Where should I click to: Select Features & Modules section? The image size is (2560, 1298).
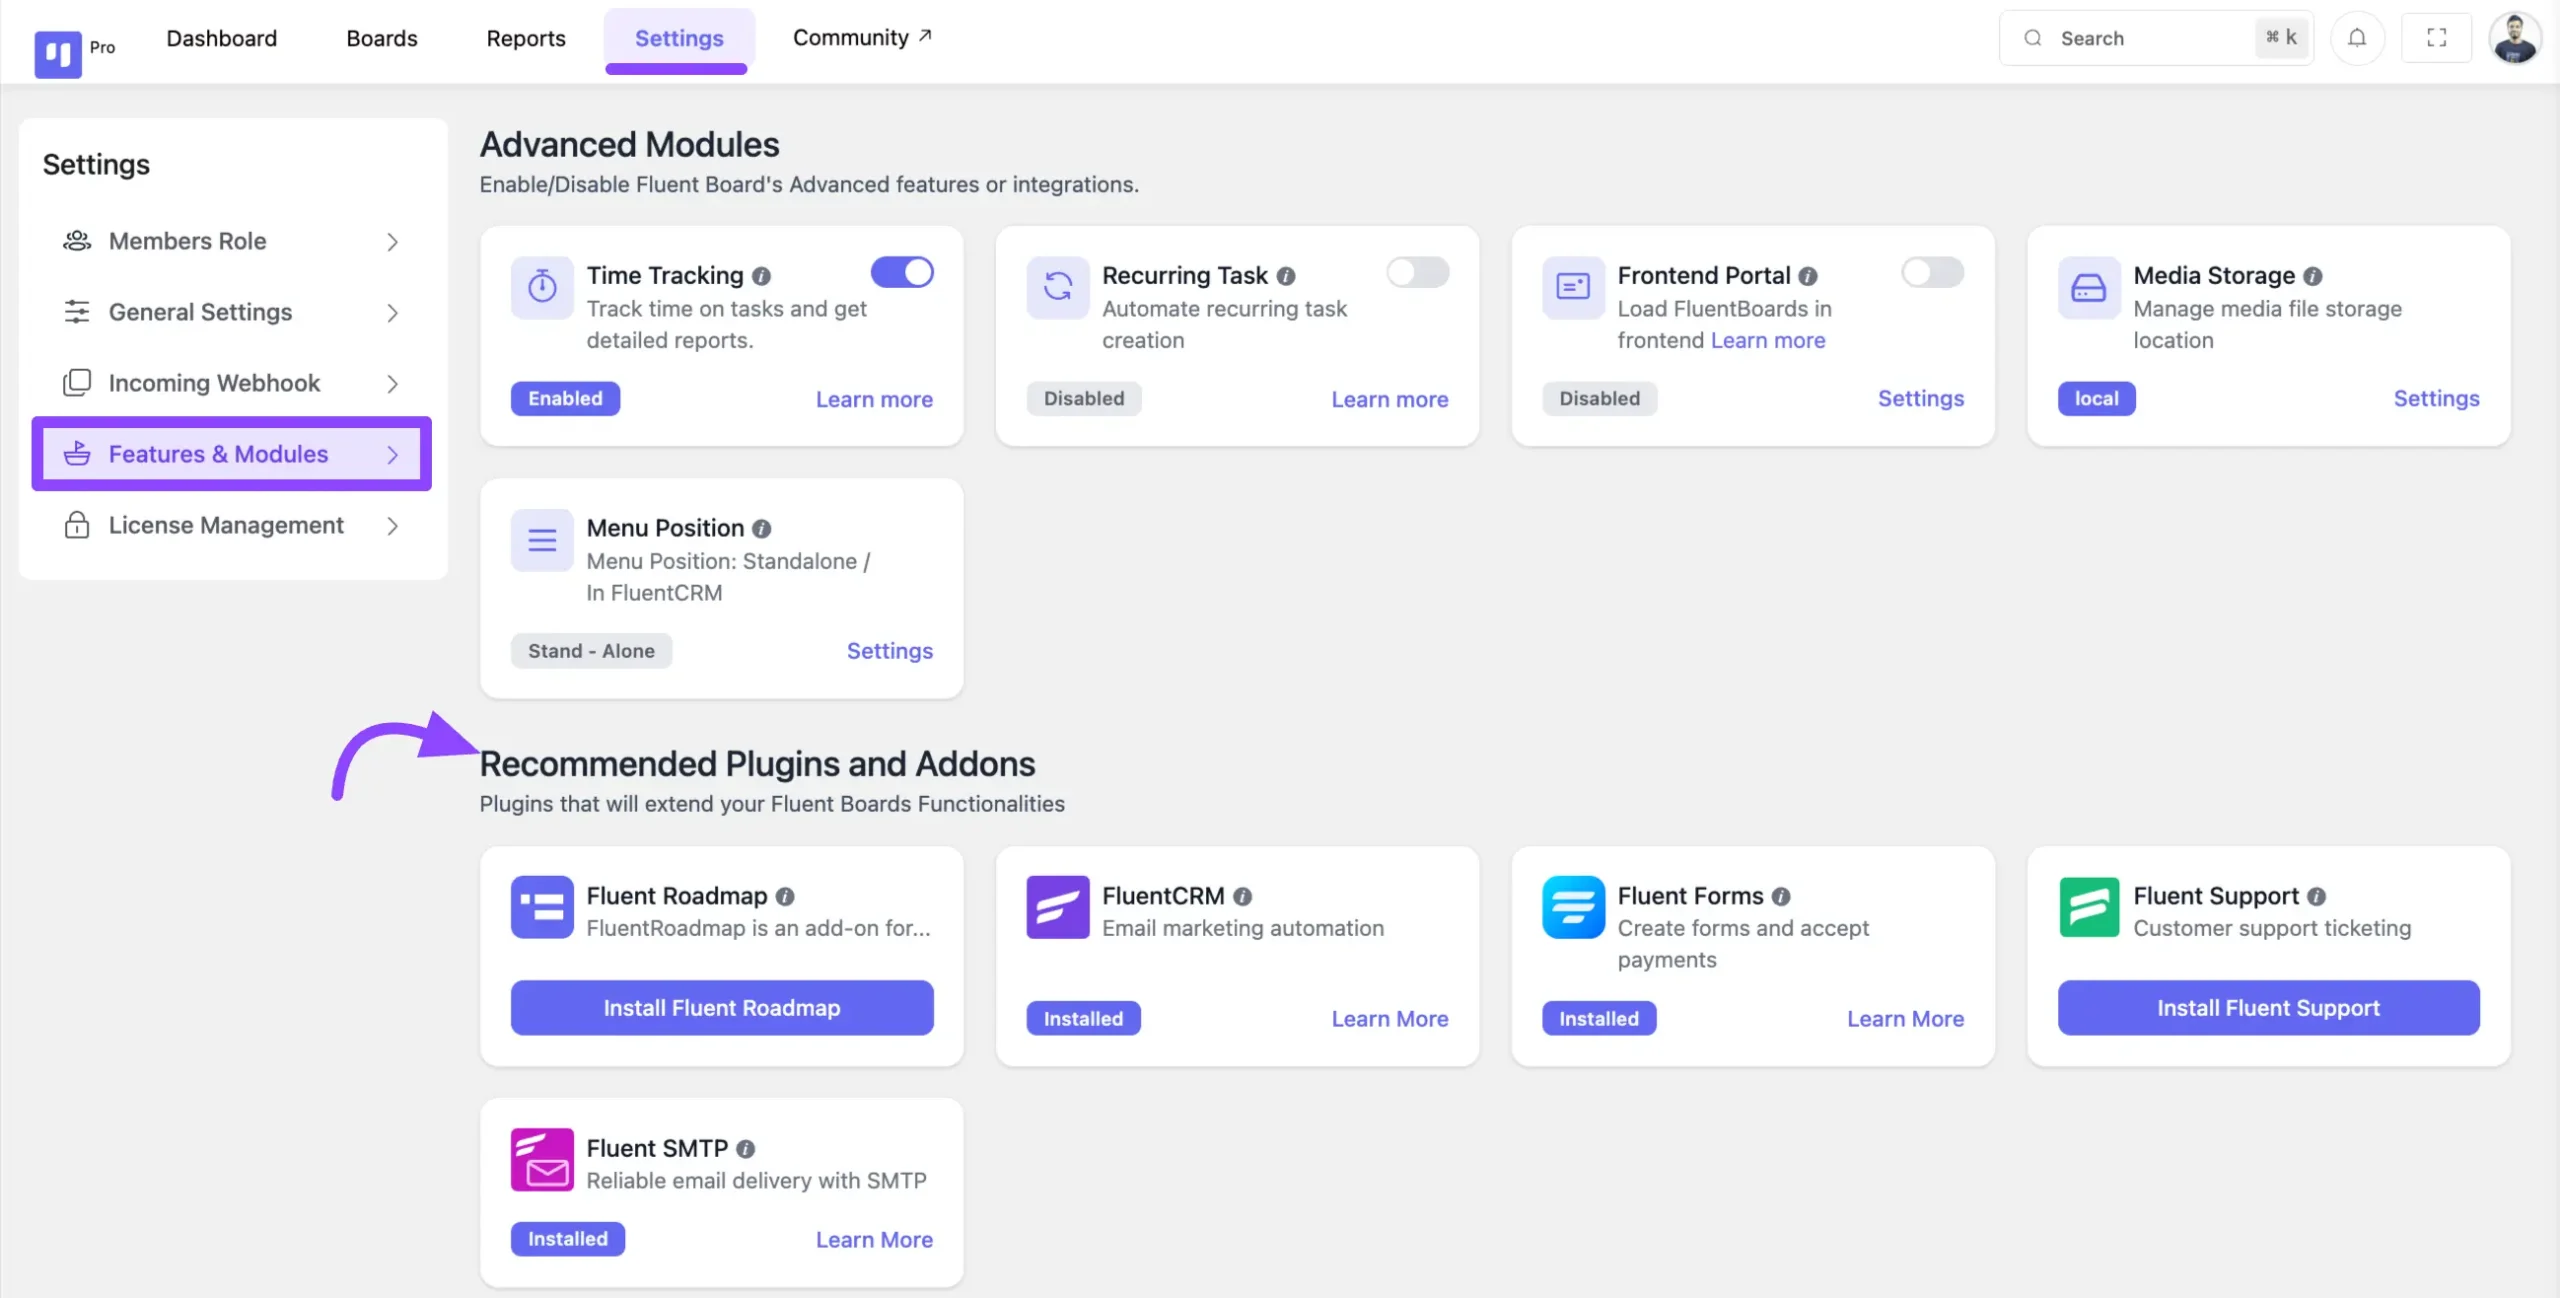click(x=232, y=454)
